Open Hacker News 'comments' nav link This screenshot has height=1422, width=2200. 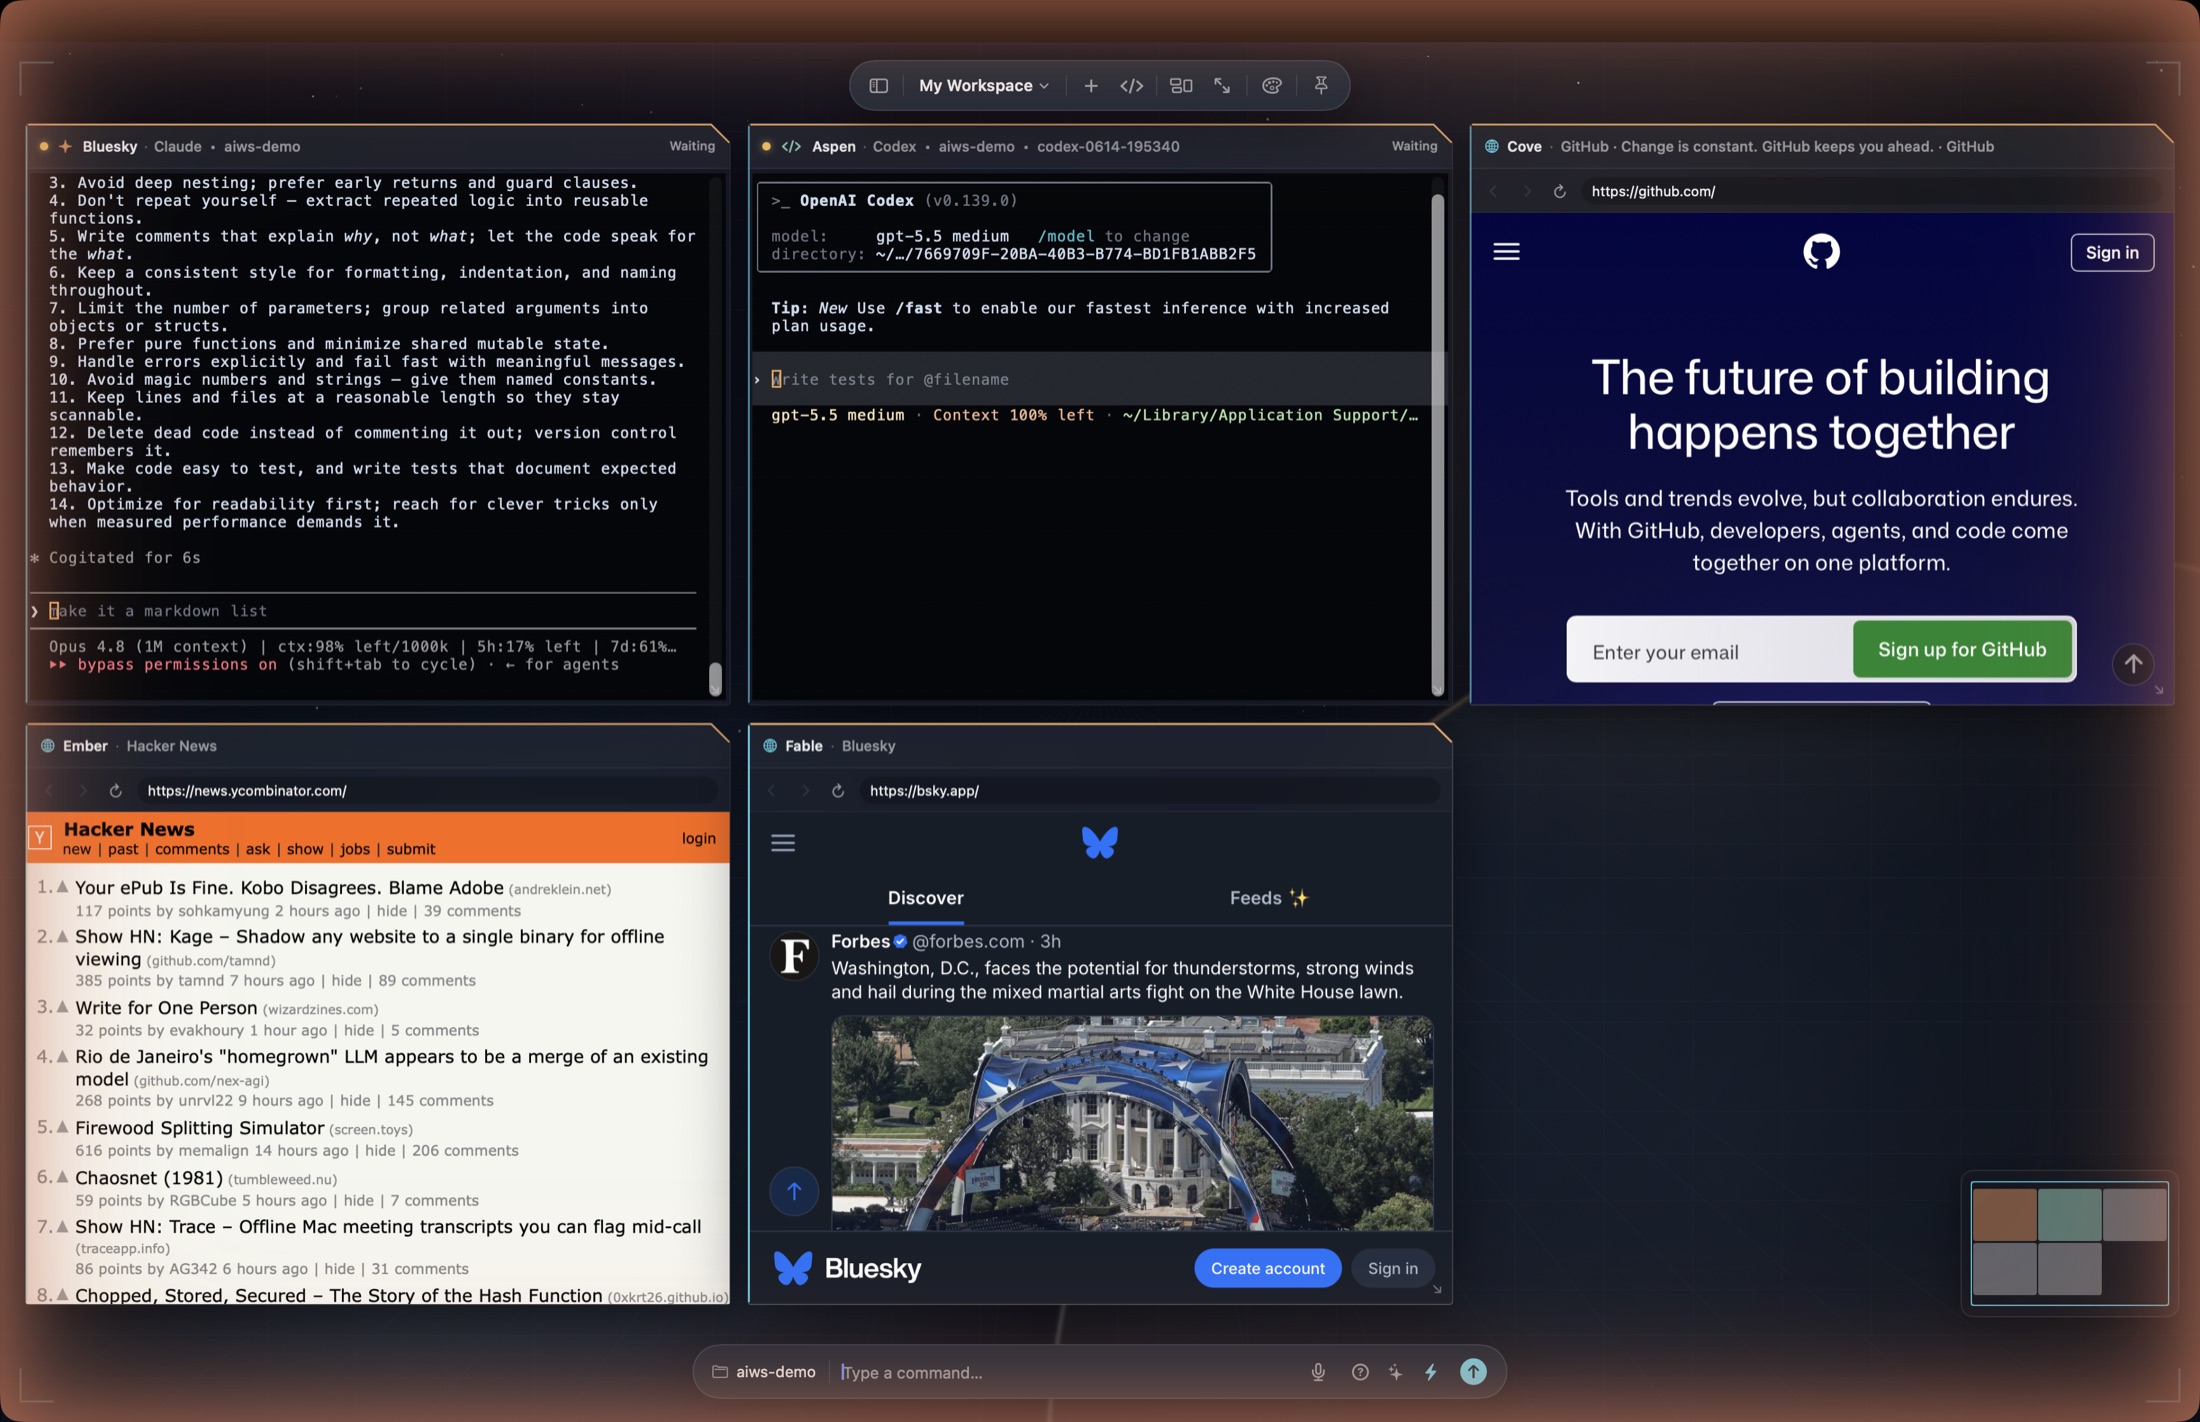(x=192, y=849)
